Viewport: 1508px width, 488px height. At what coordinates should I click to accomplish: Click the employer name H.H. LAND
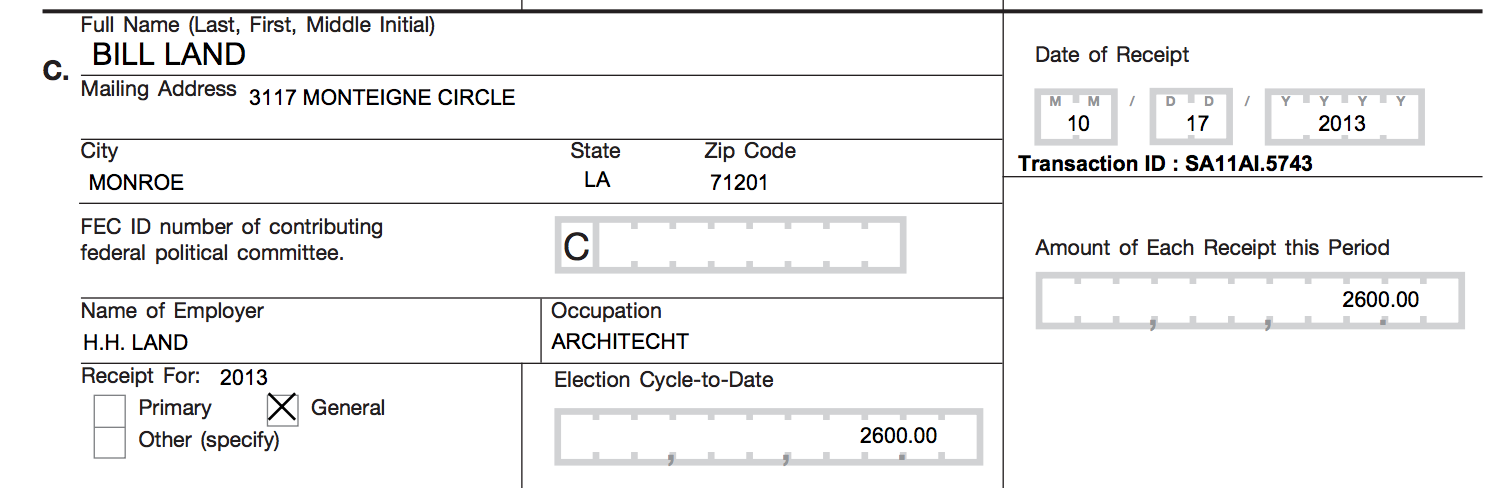[x=135, y=343]
